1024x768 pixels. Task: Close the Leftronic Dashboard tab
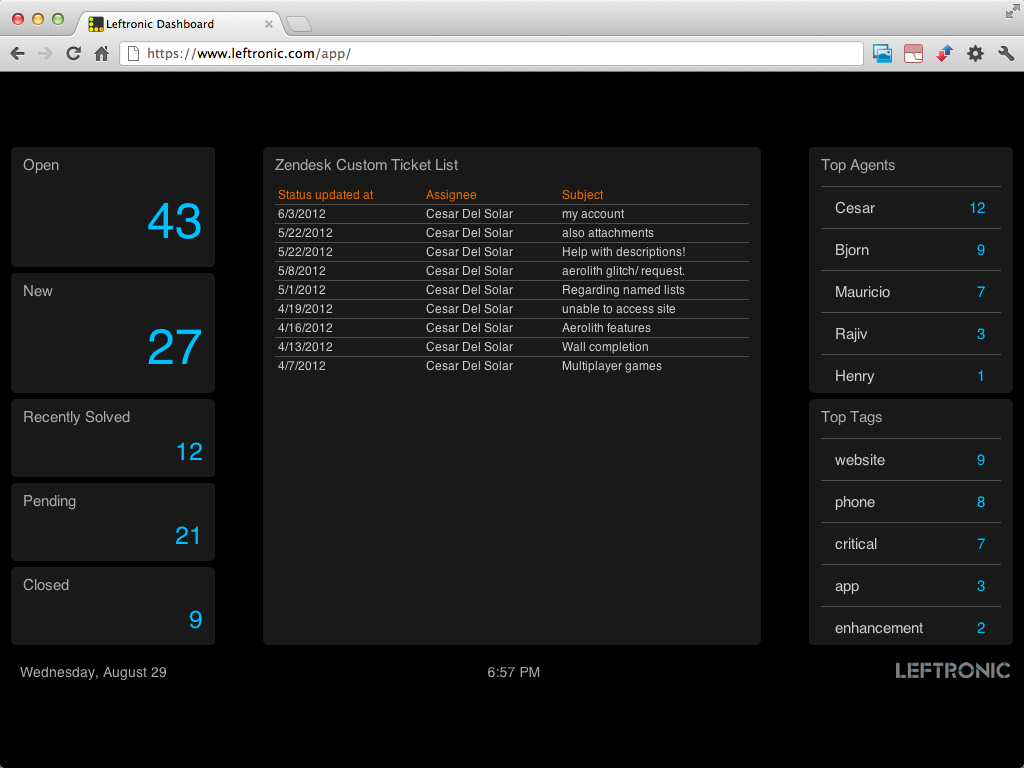(x=268, y=24)
